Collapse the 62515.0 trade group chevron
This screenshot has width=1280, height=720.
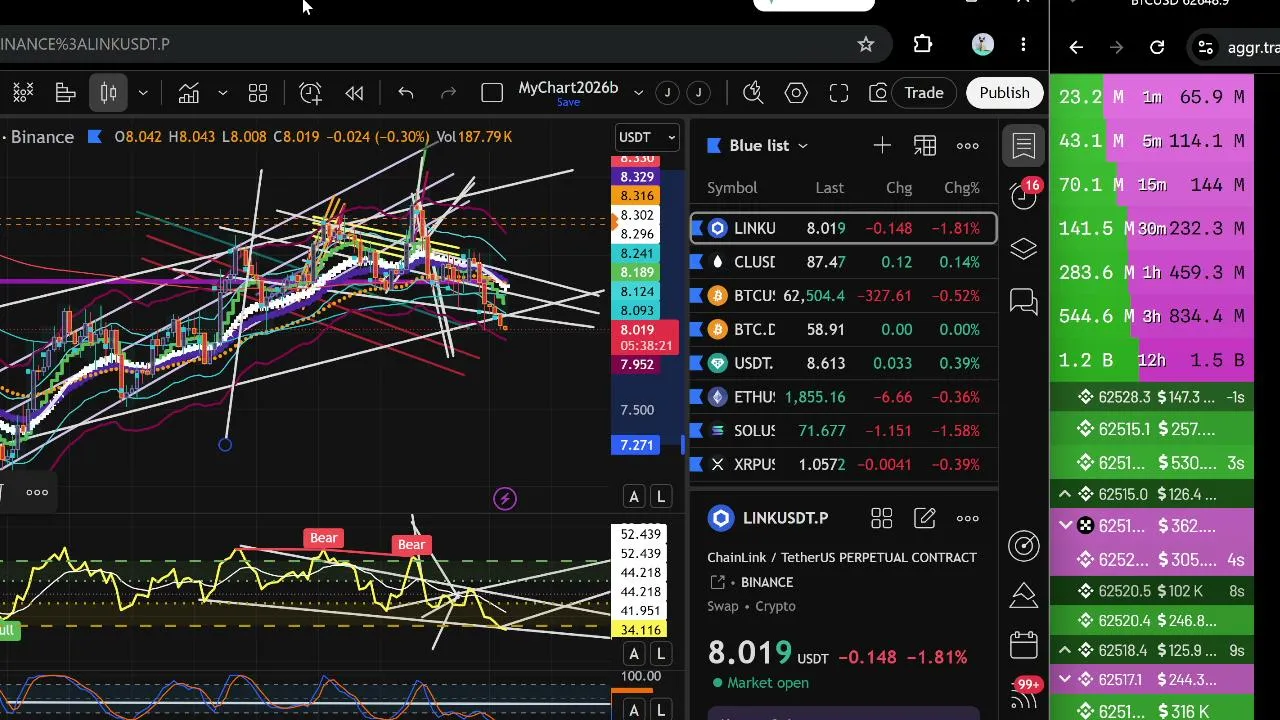click(1065, 494)
